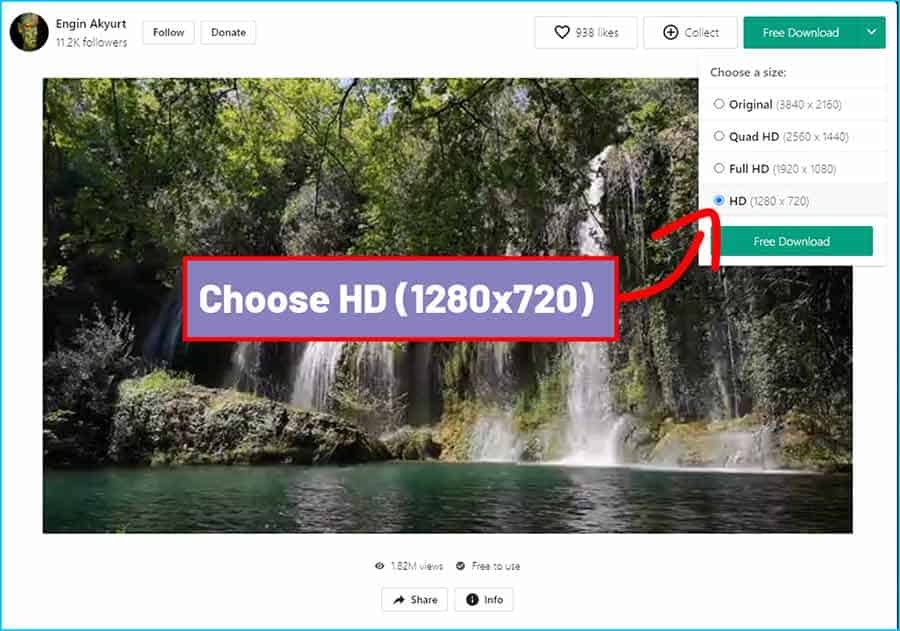Click the heart icon in likes button
900x631 pixels.
click(562, 33)
